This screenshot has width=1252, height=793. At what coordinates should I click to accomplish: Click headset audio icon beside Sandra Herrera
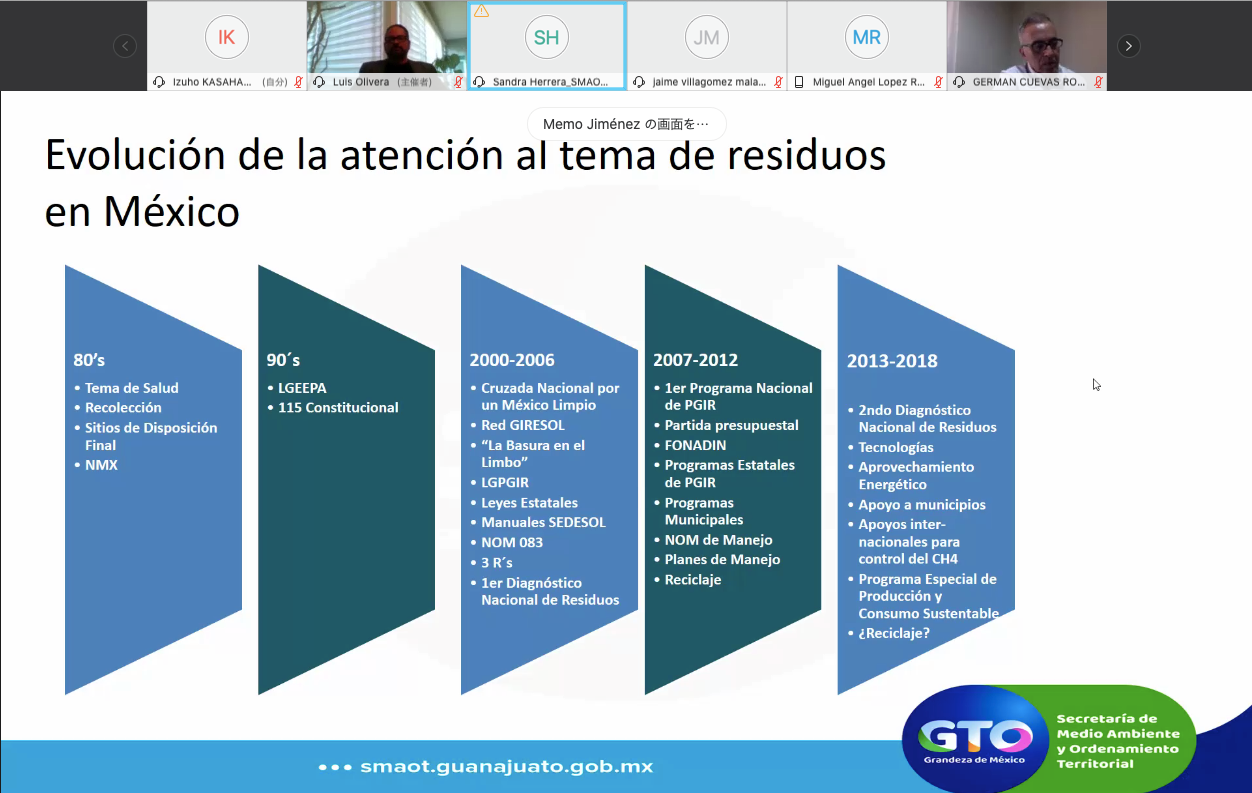coord(479,82)
